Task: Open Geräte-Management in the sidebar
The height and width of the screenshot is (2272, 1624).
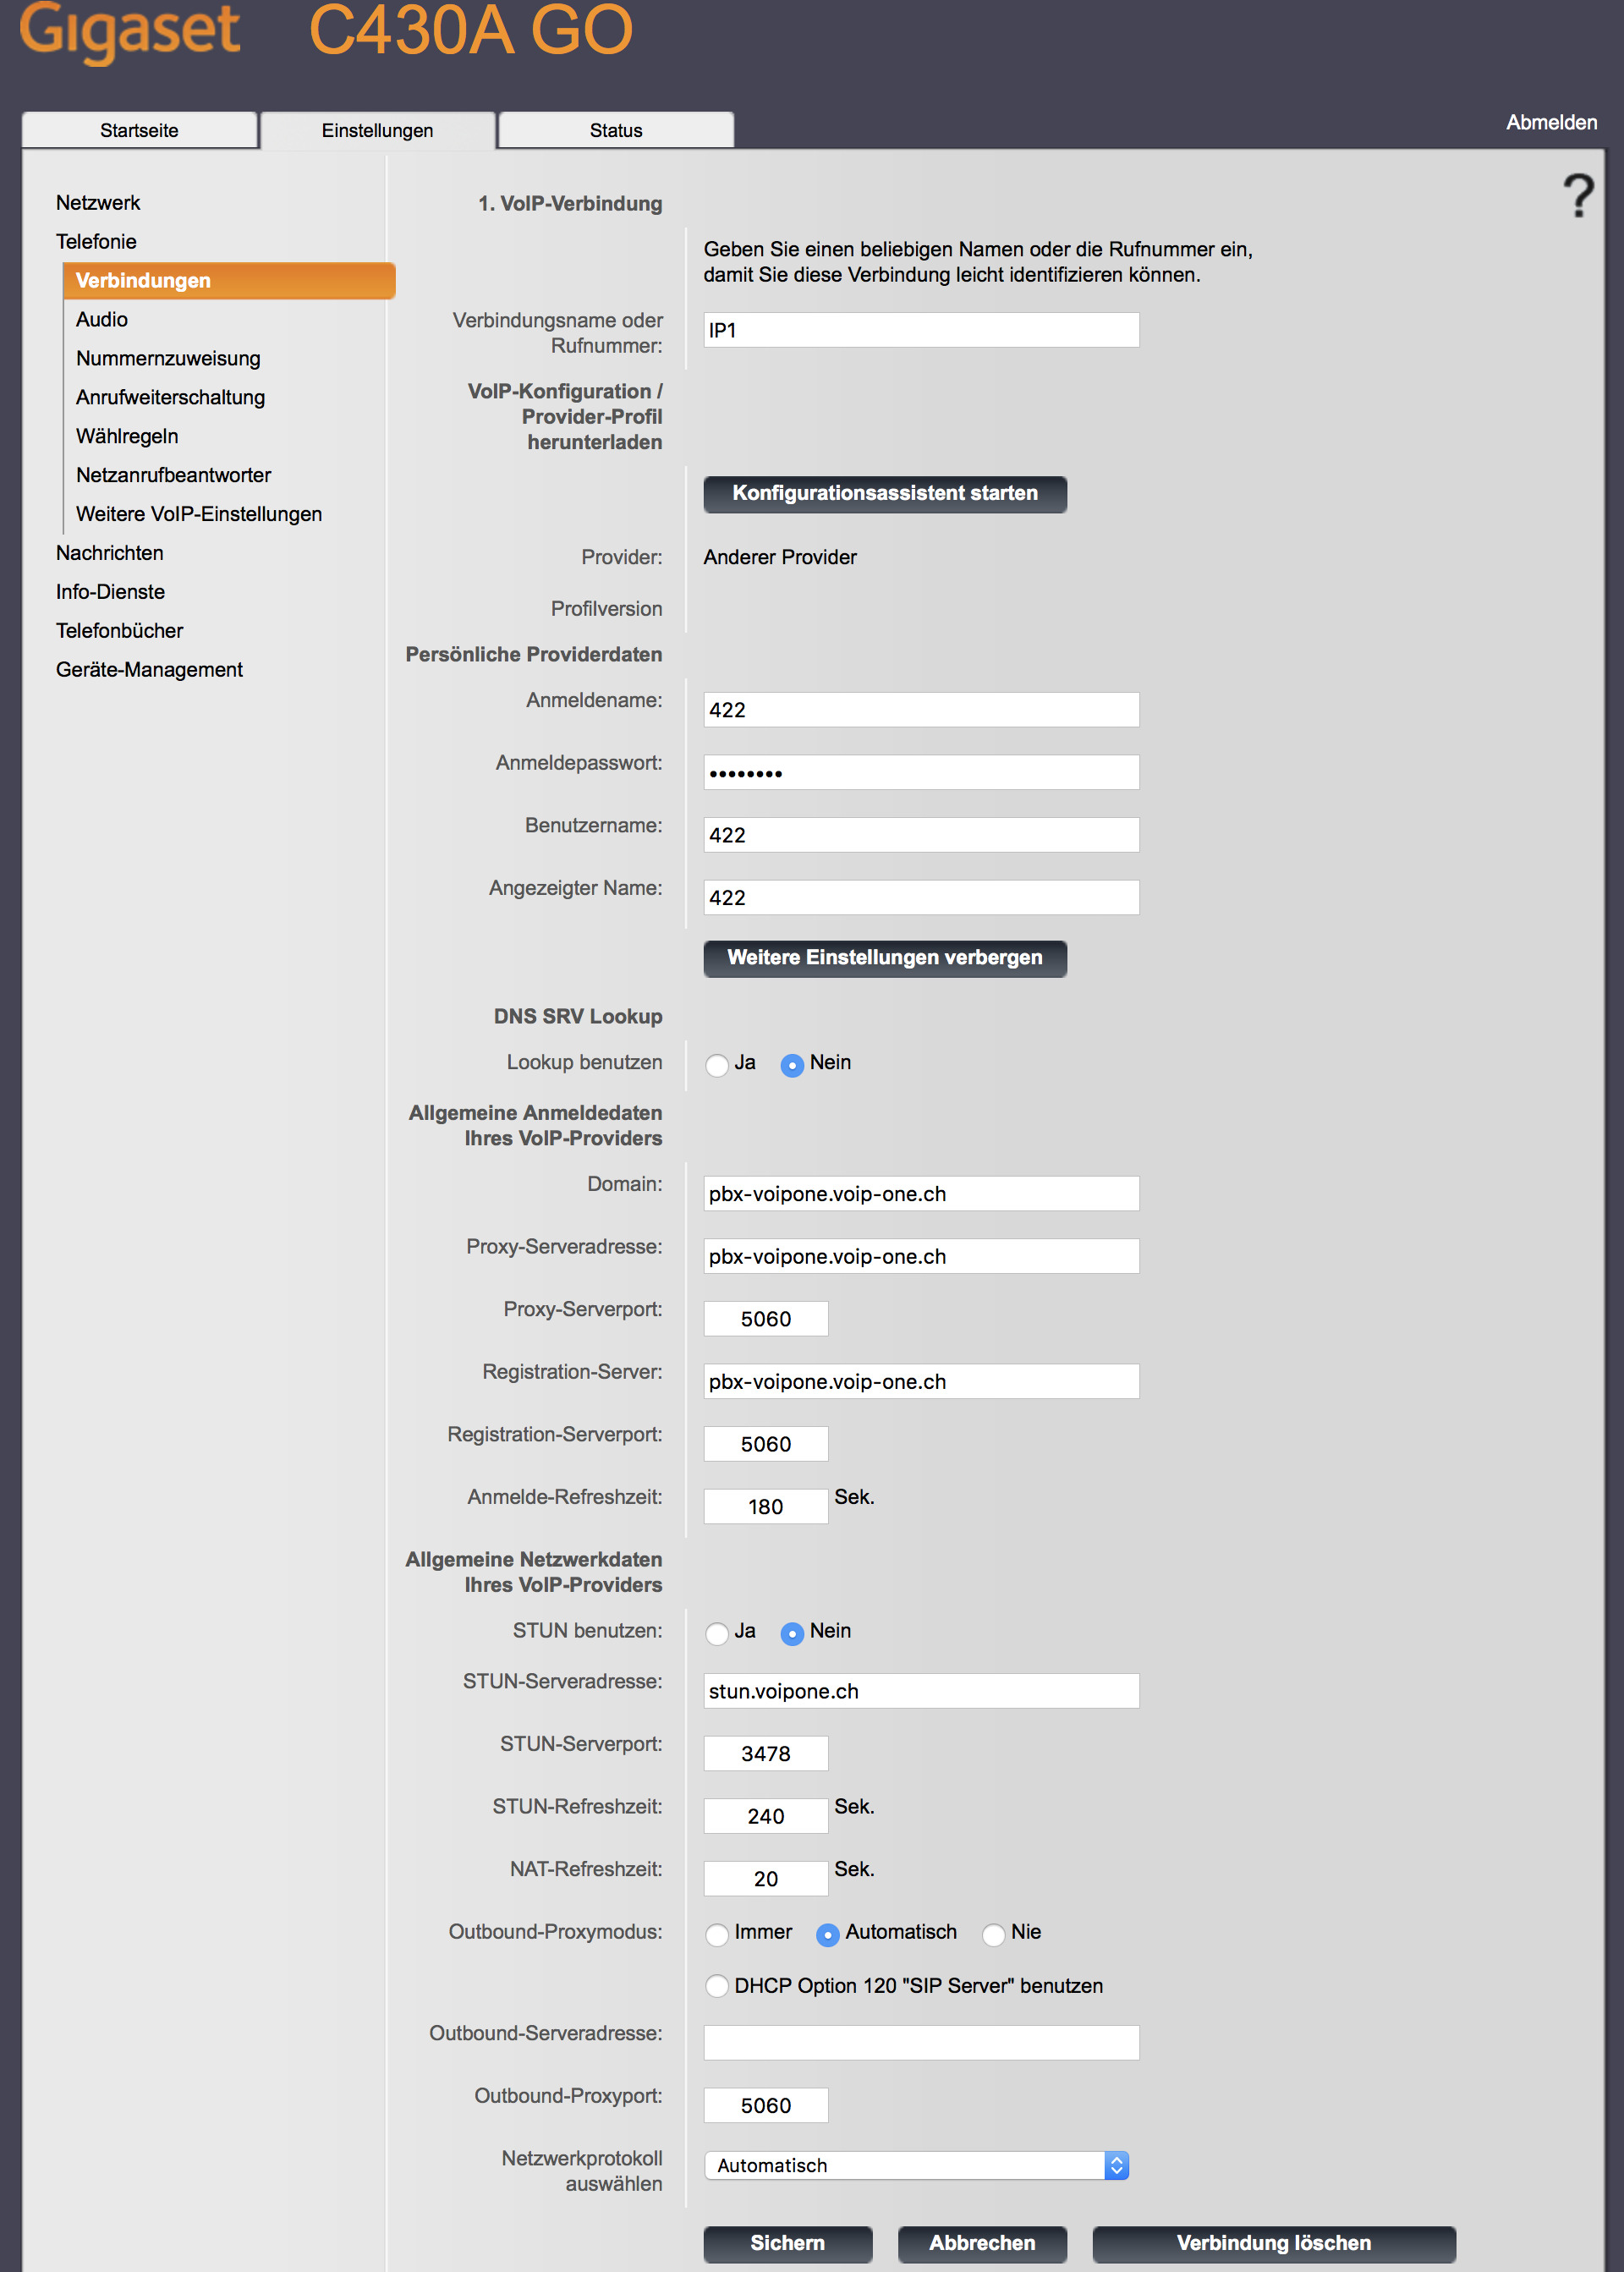Action: 150,670
